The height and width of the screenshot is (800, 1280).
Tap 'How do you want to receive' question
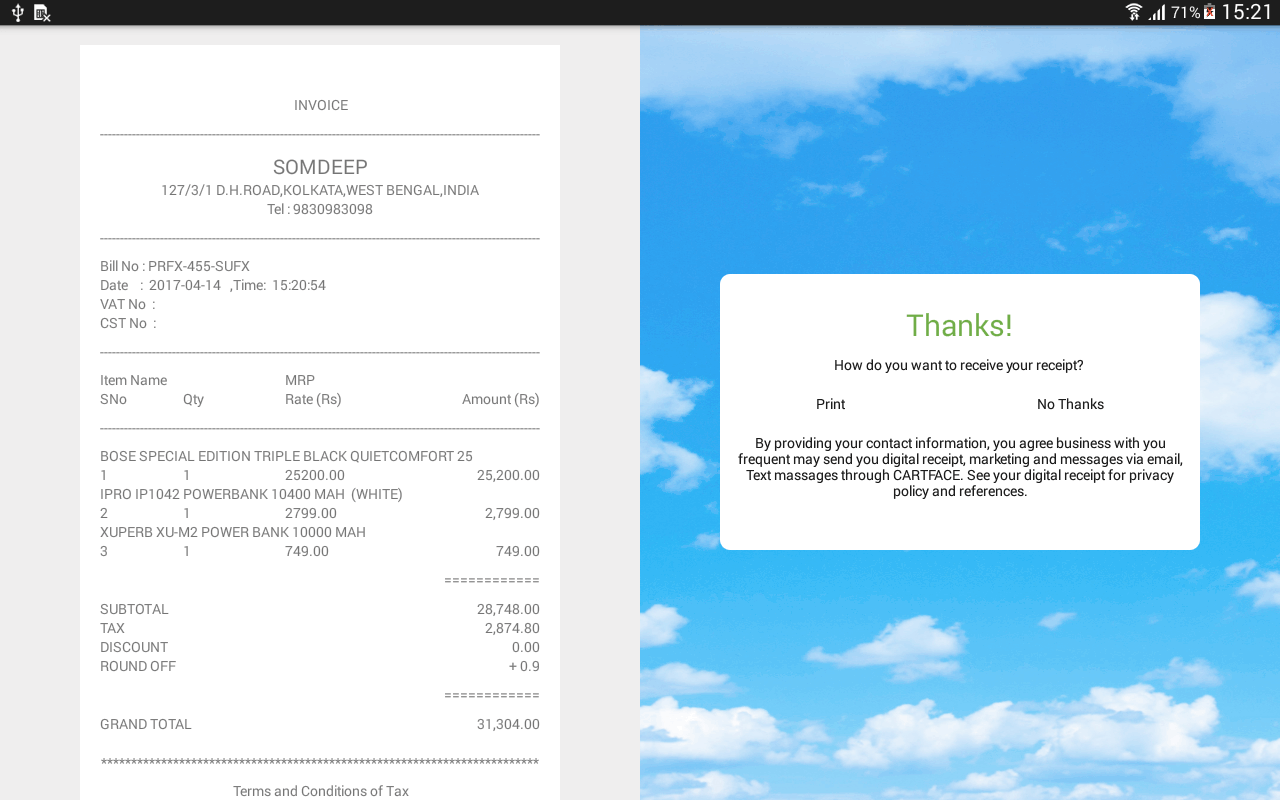coord(959,365)
